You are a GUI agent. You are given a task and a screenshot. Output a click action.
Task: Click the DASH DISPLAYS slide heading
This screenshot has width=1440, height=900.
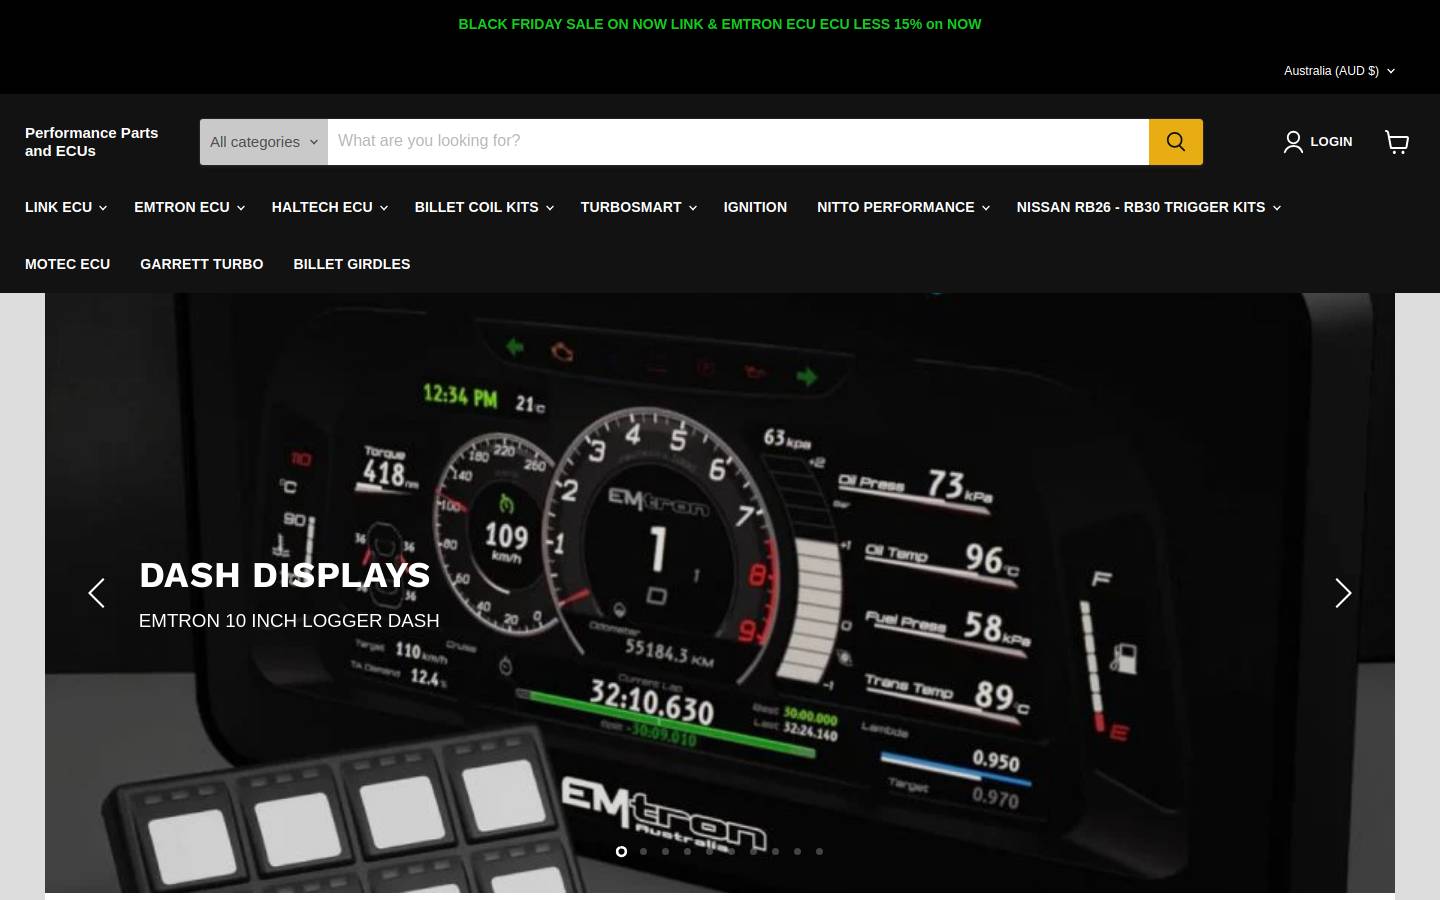[285, 575]
